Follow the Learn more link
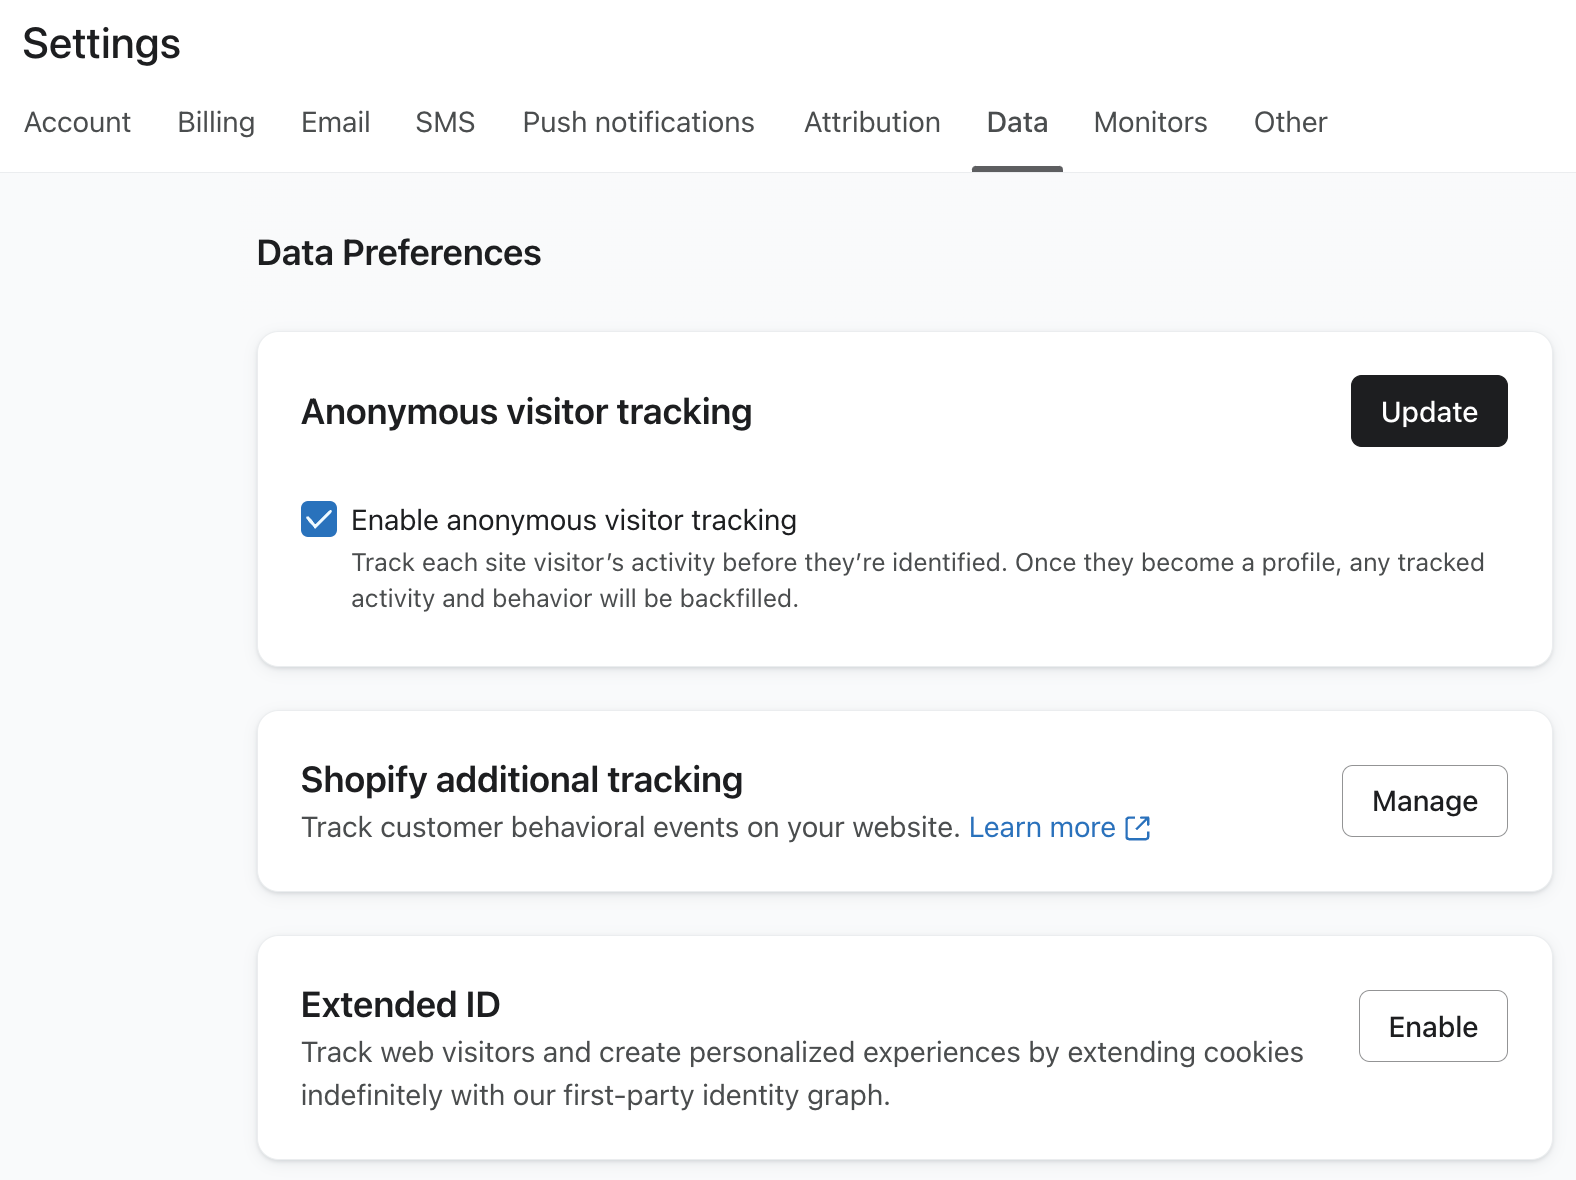The height and width of the screenshot is (1180, 1576). click(x=1042, y=828)
